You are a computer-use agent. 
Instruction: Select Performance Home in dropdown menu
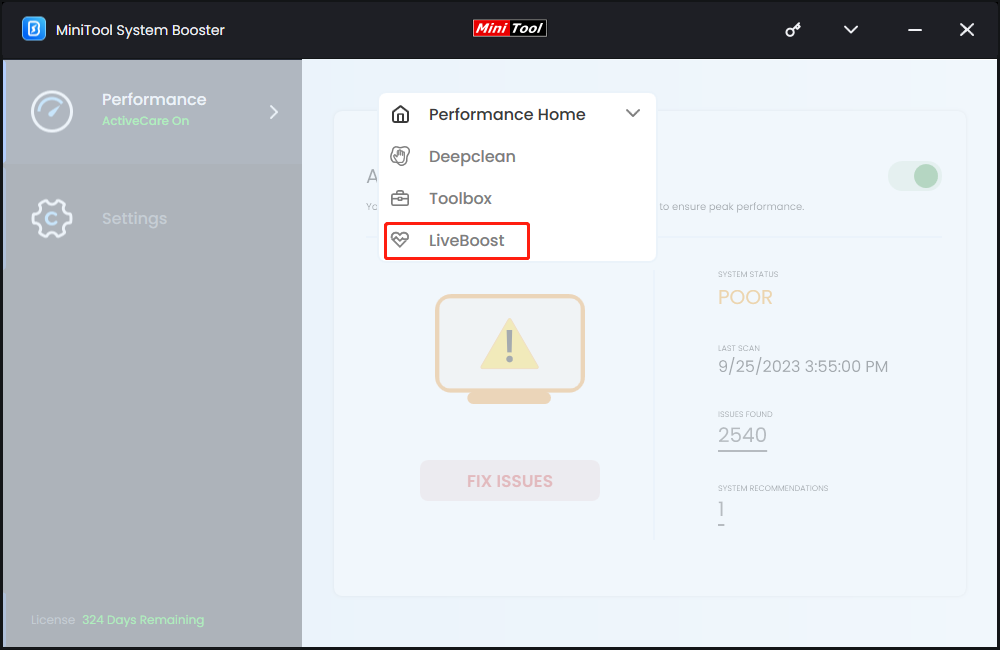pos(507,114)
